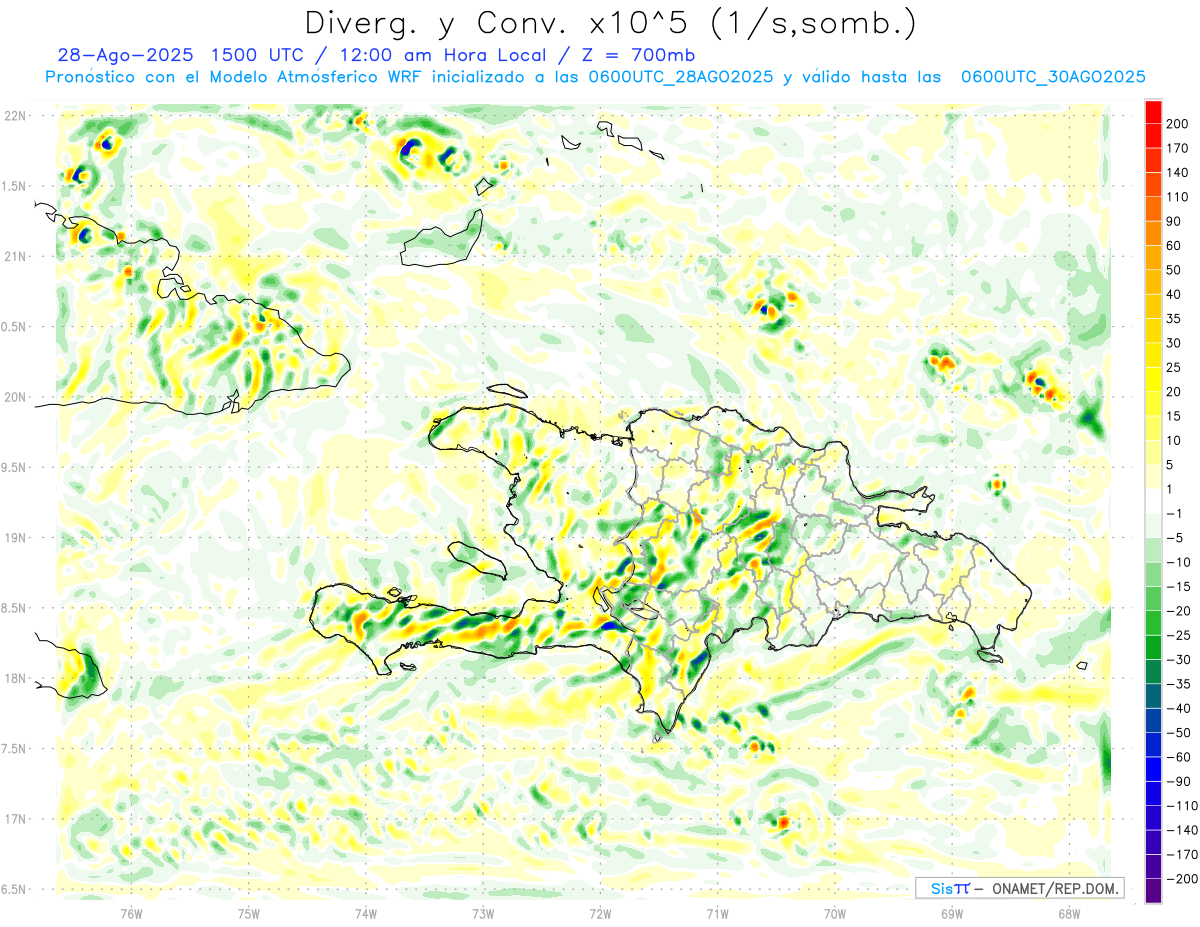Click the "72W" longitude label
Viewport: 1200px width, 927px height.
tap(600, 913)
